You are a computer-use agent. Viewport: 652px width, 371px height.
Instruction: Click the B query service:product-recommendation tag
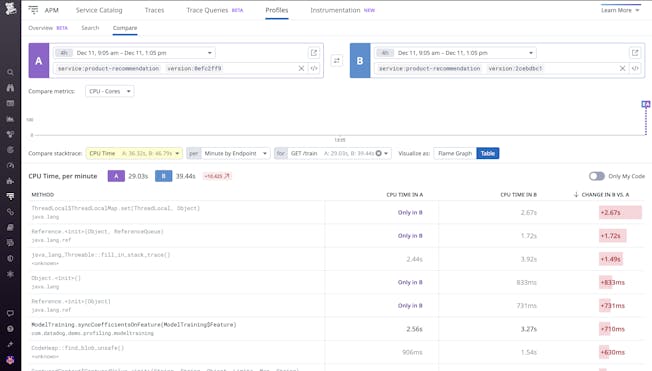[430, 68]
